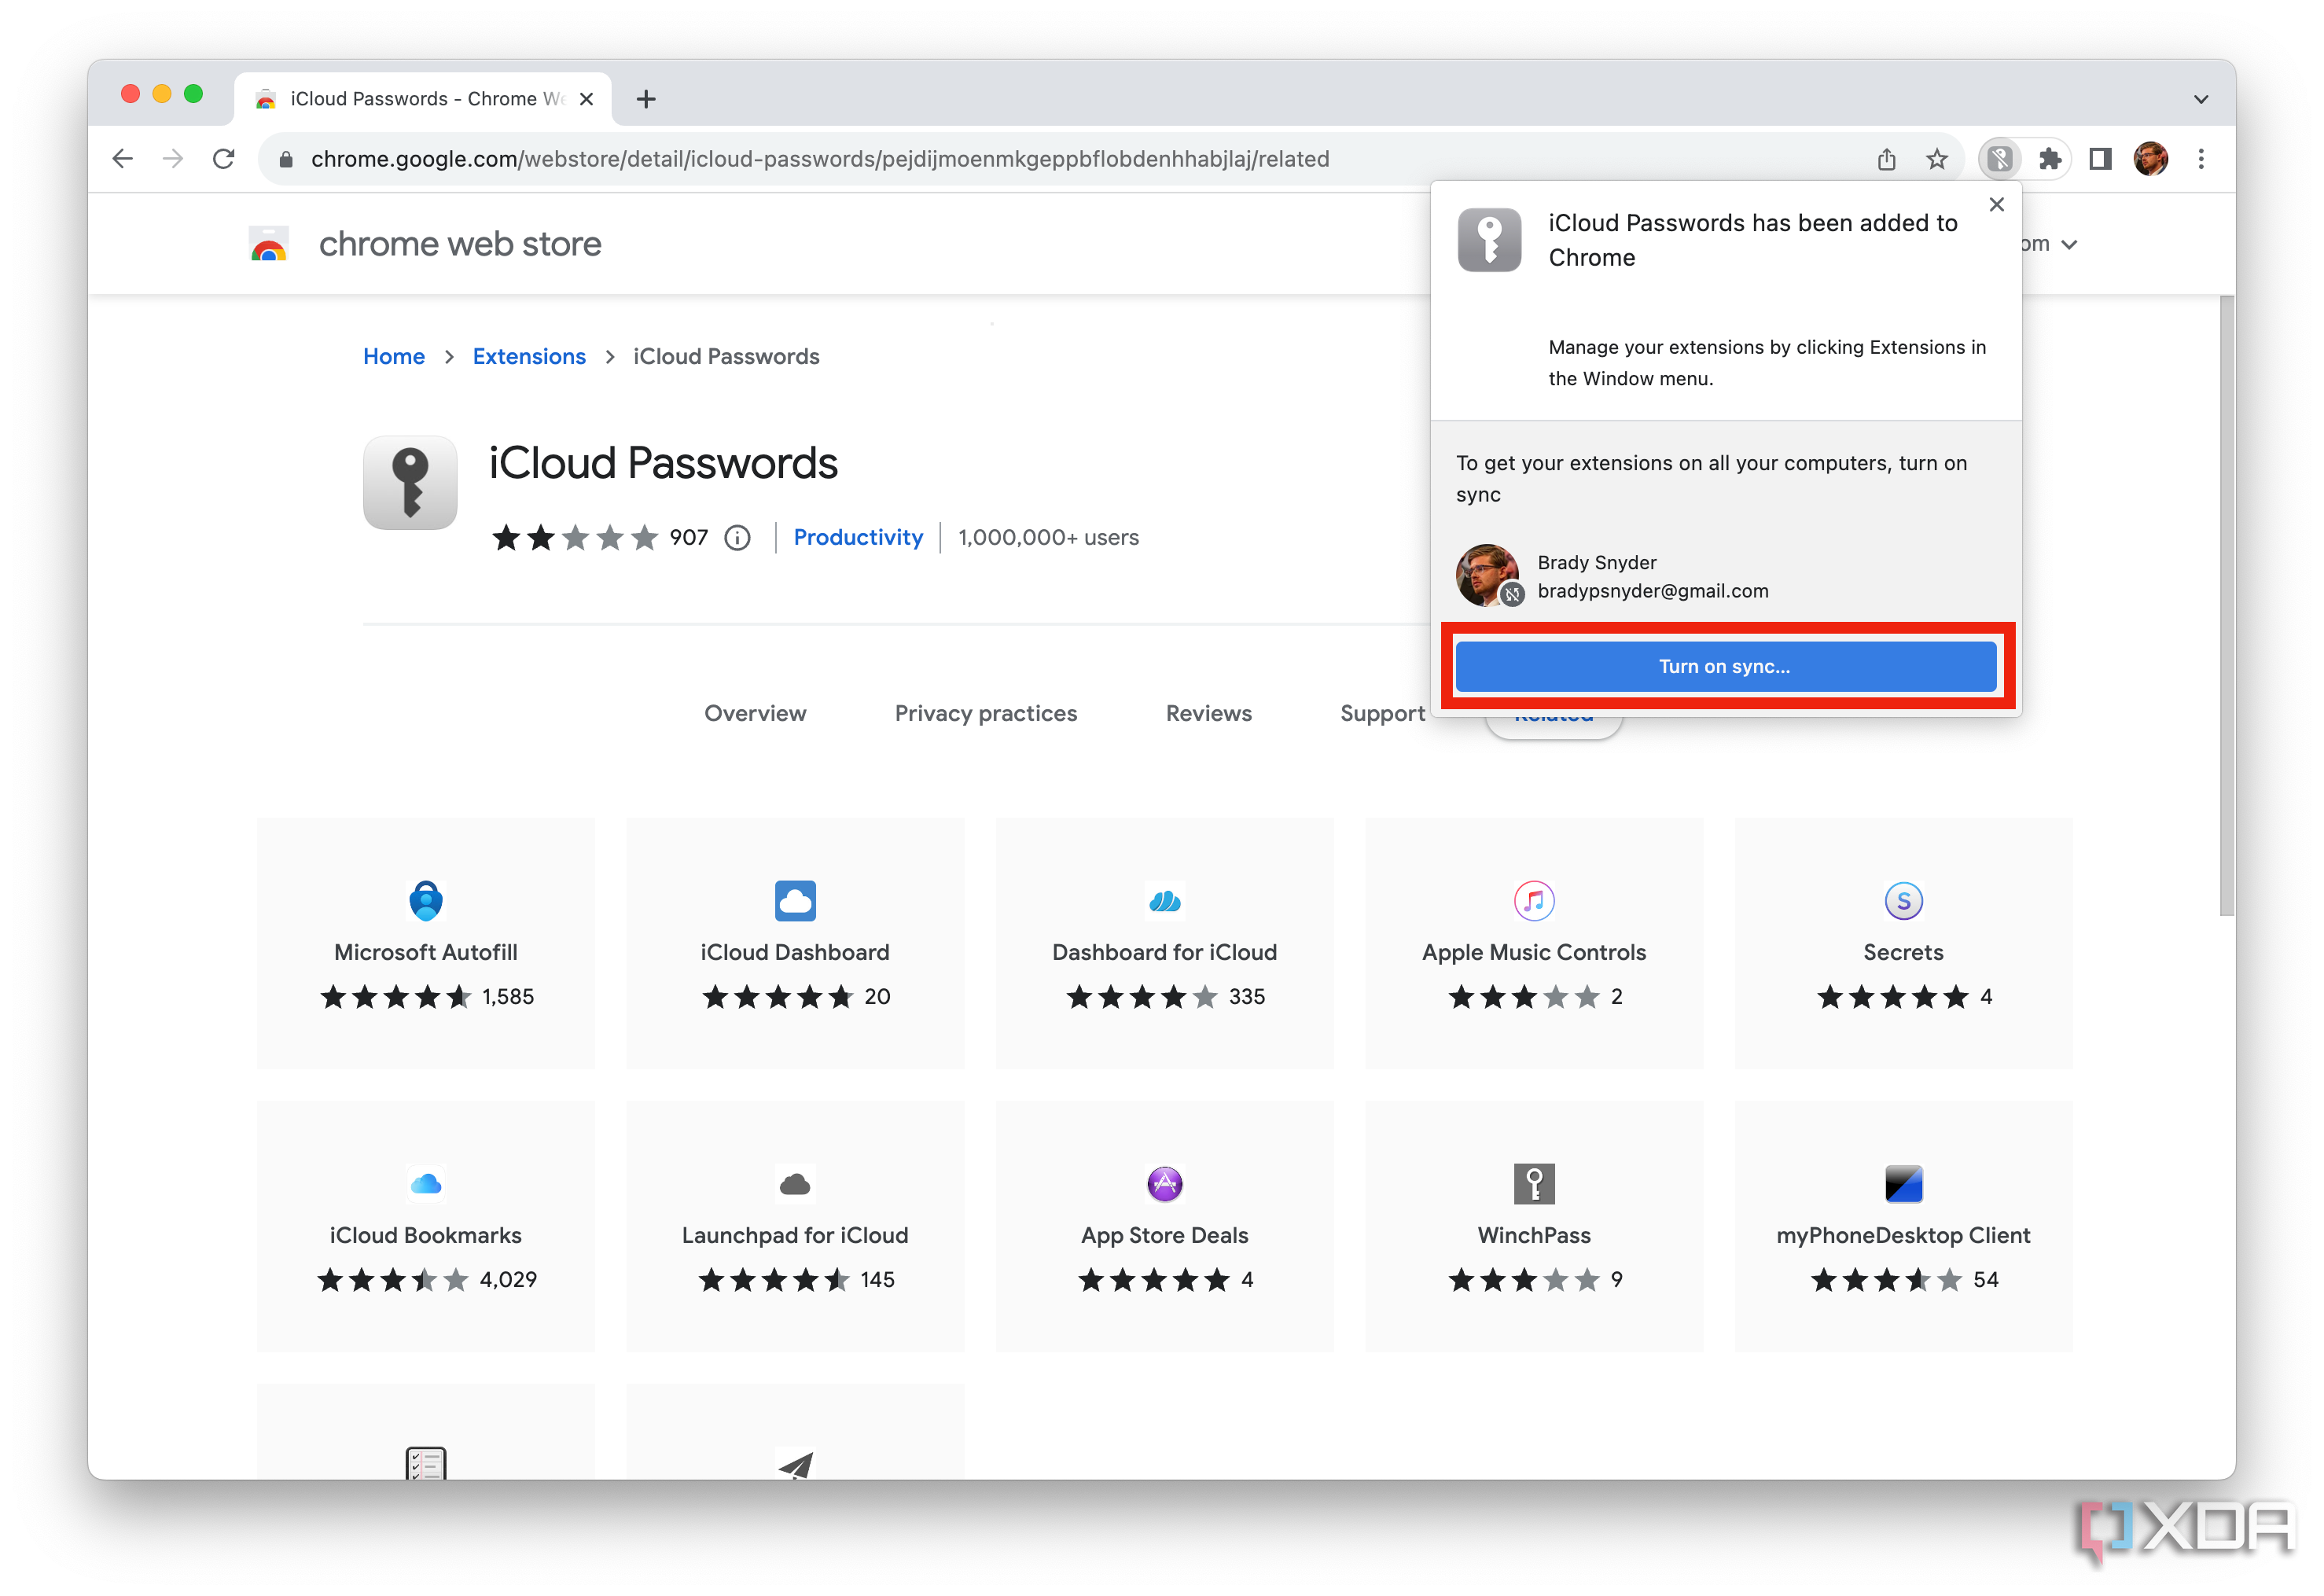Dismiss the popup with the X
This screenshot has width=2324, height=1596.
click(x=1996, y=204)
